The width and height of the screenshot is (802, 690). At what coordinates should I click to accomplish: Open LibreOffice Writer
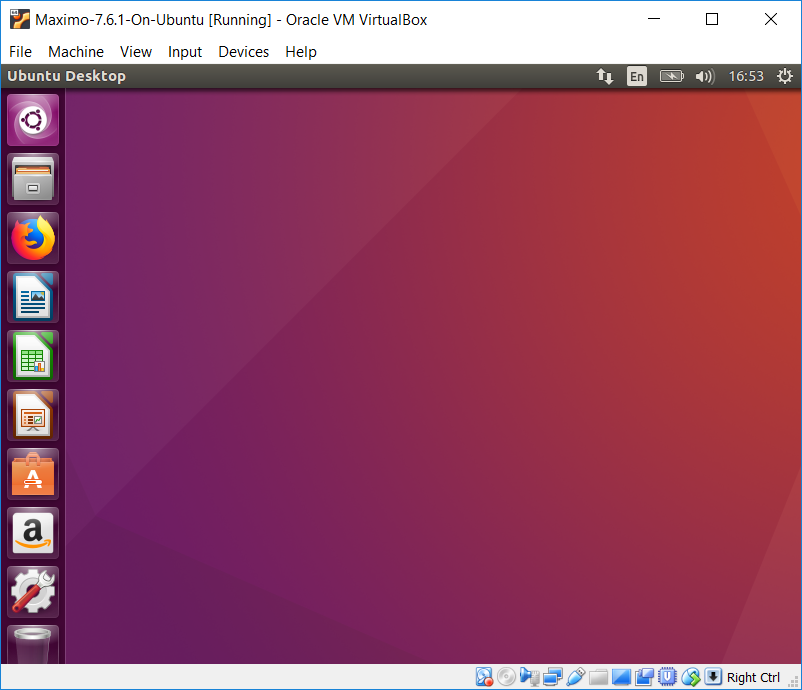(33, 297)
